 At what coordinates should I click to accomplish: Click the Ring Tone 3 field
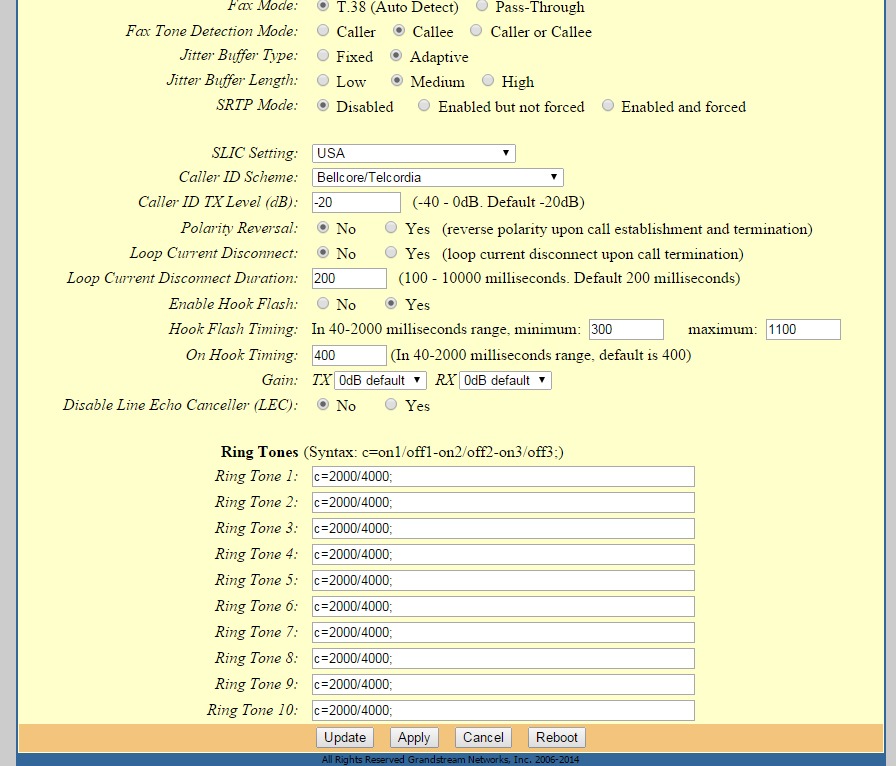pyautogui.click(x=503, y=528)
